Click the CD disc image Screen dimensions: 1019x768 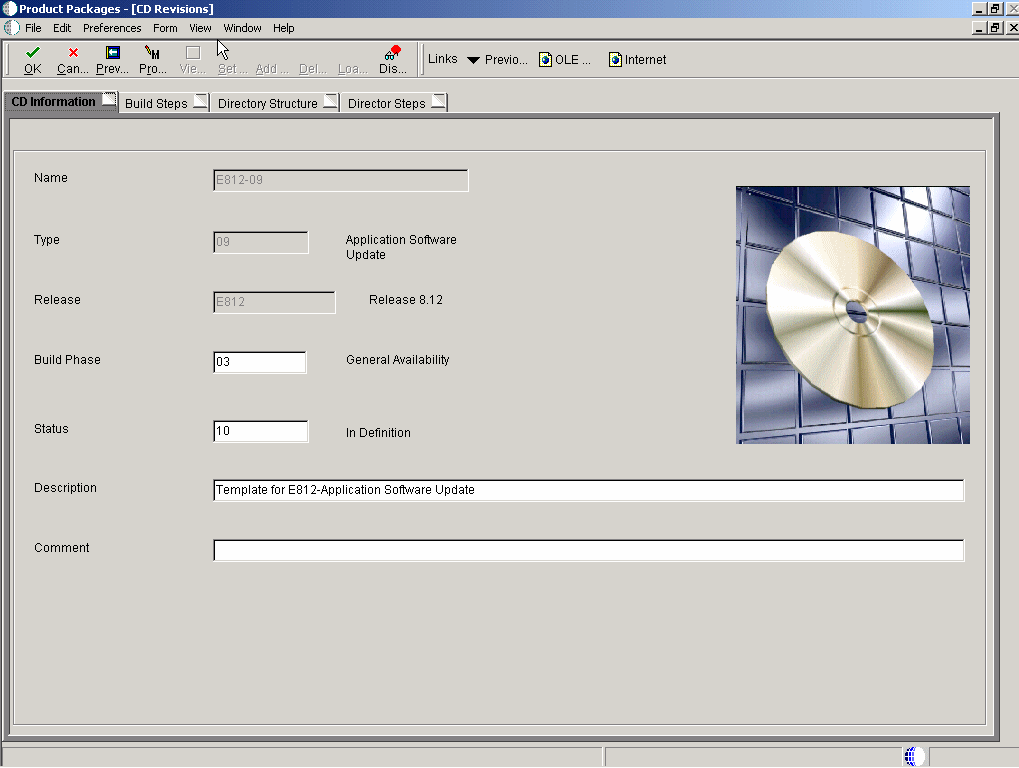(x=852, y=314)
